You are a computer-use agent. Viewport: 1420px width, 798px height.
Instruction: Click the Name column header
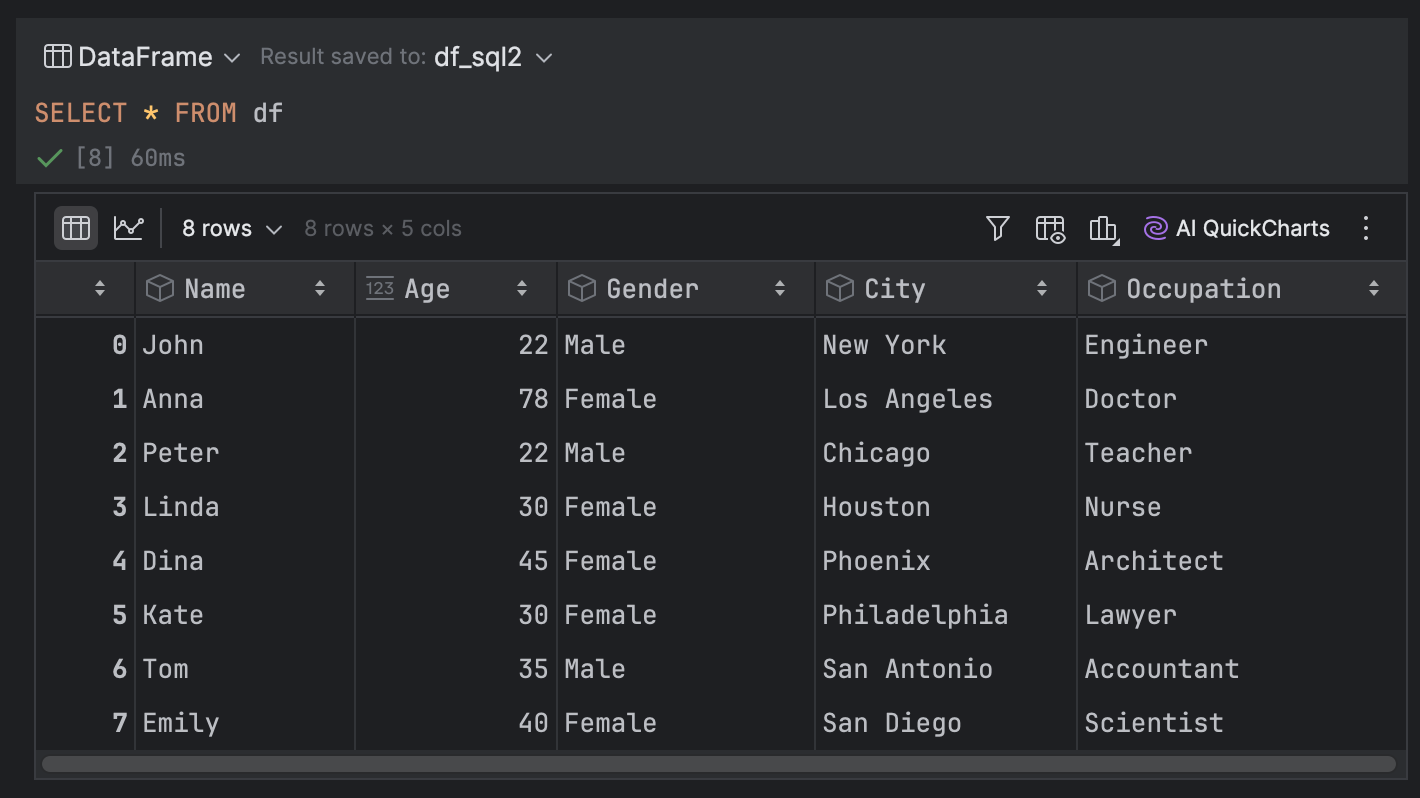(x=245, y=289)
